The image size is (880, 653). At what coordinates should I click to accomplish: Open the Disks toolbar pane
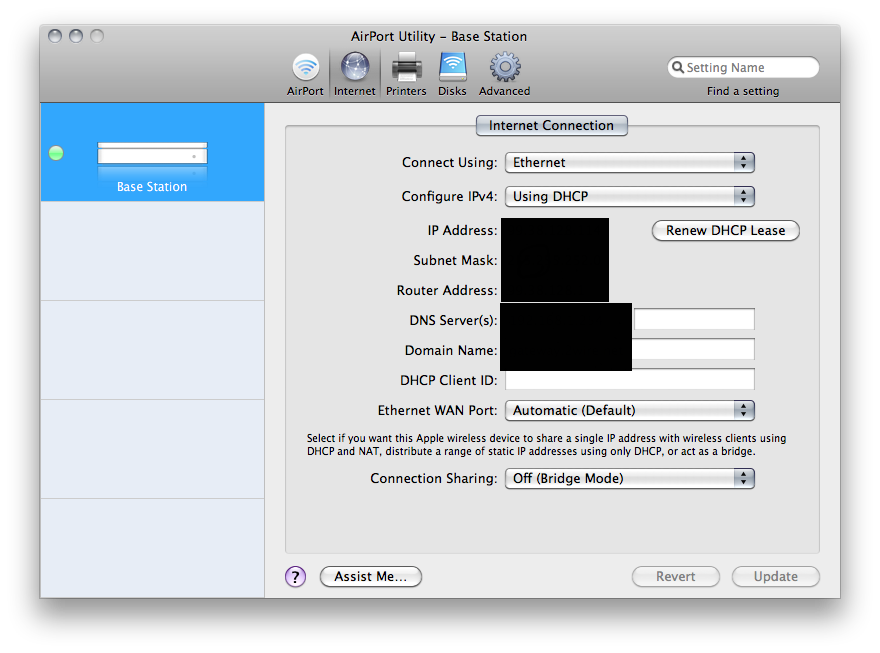tap(452, 75)
